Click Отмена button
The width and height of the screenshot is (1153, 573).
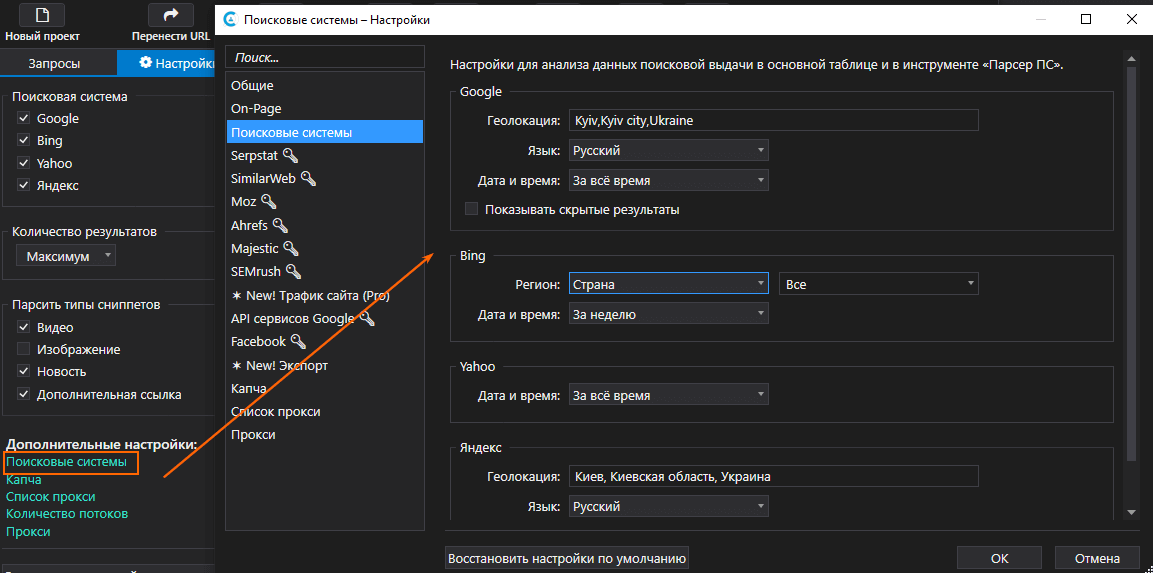(x=1096, y=558)
